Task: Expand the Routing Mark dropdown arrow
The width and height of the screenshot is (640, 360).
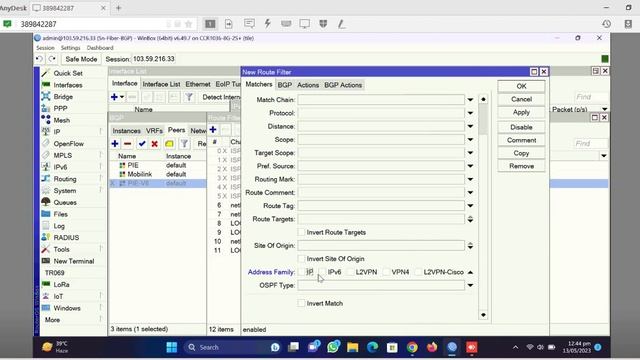Action: pyautogui.click(x=470, y=179)
